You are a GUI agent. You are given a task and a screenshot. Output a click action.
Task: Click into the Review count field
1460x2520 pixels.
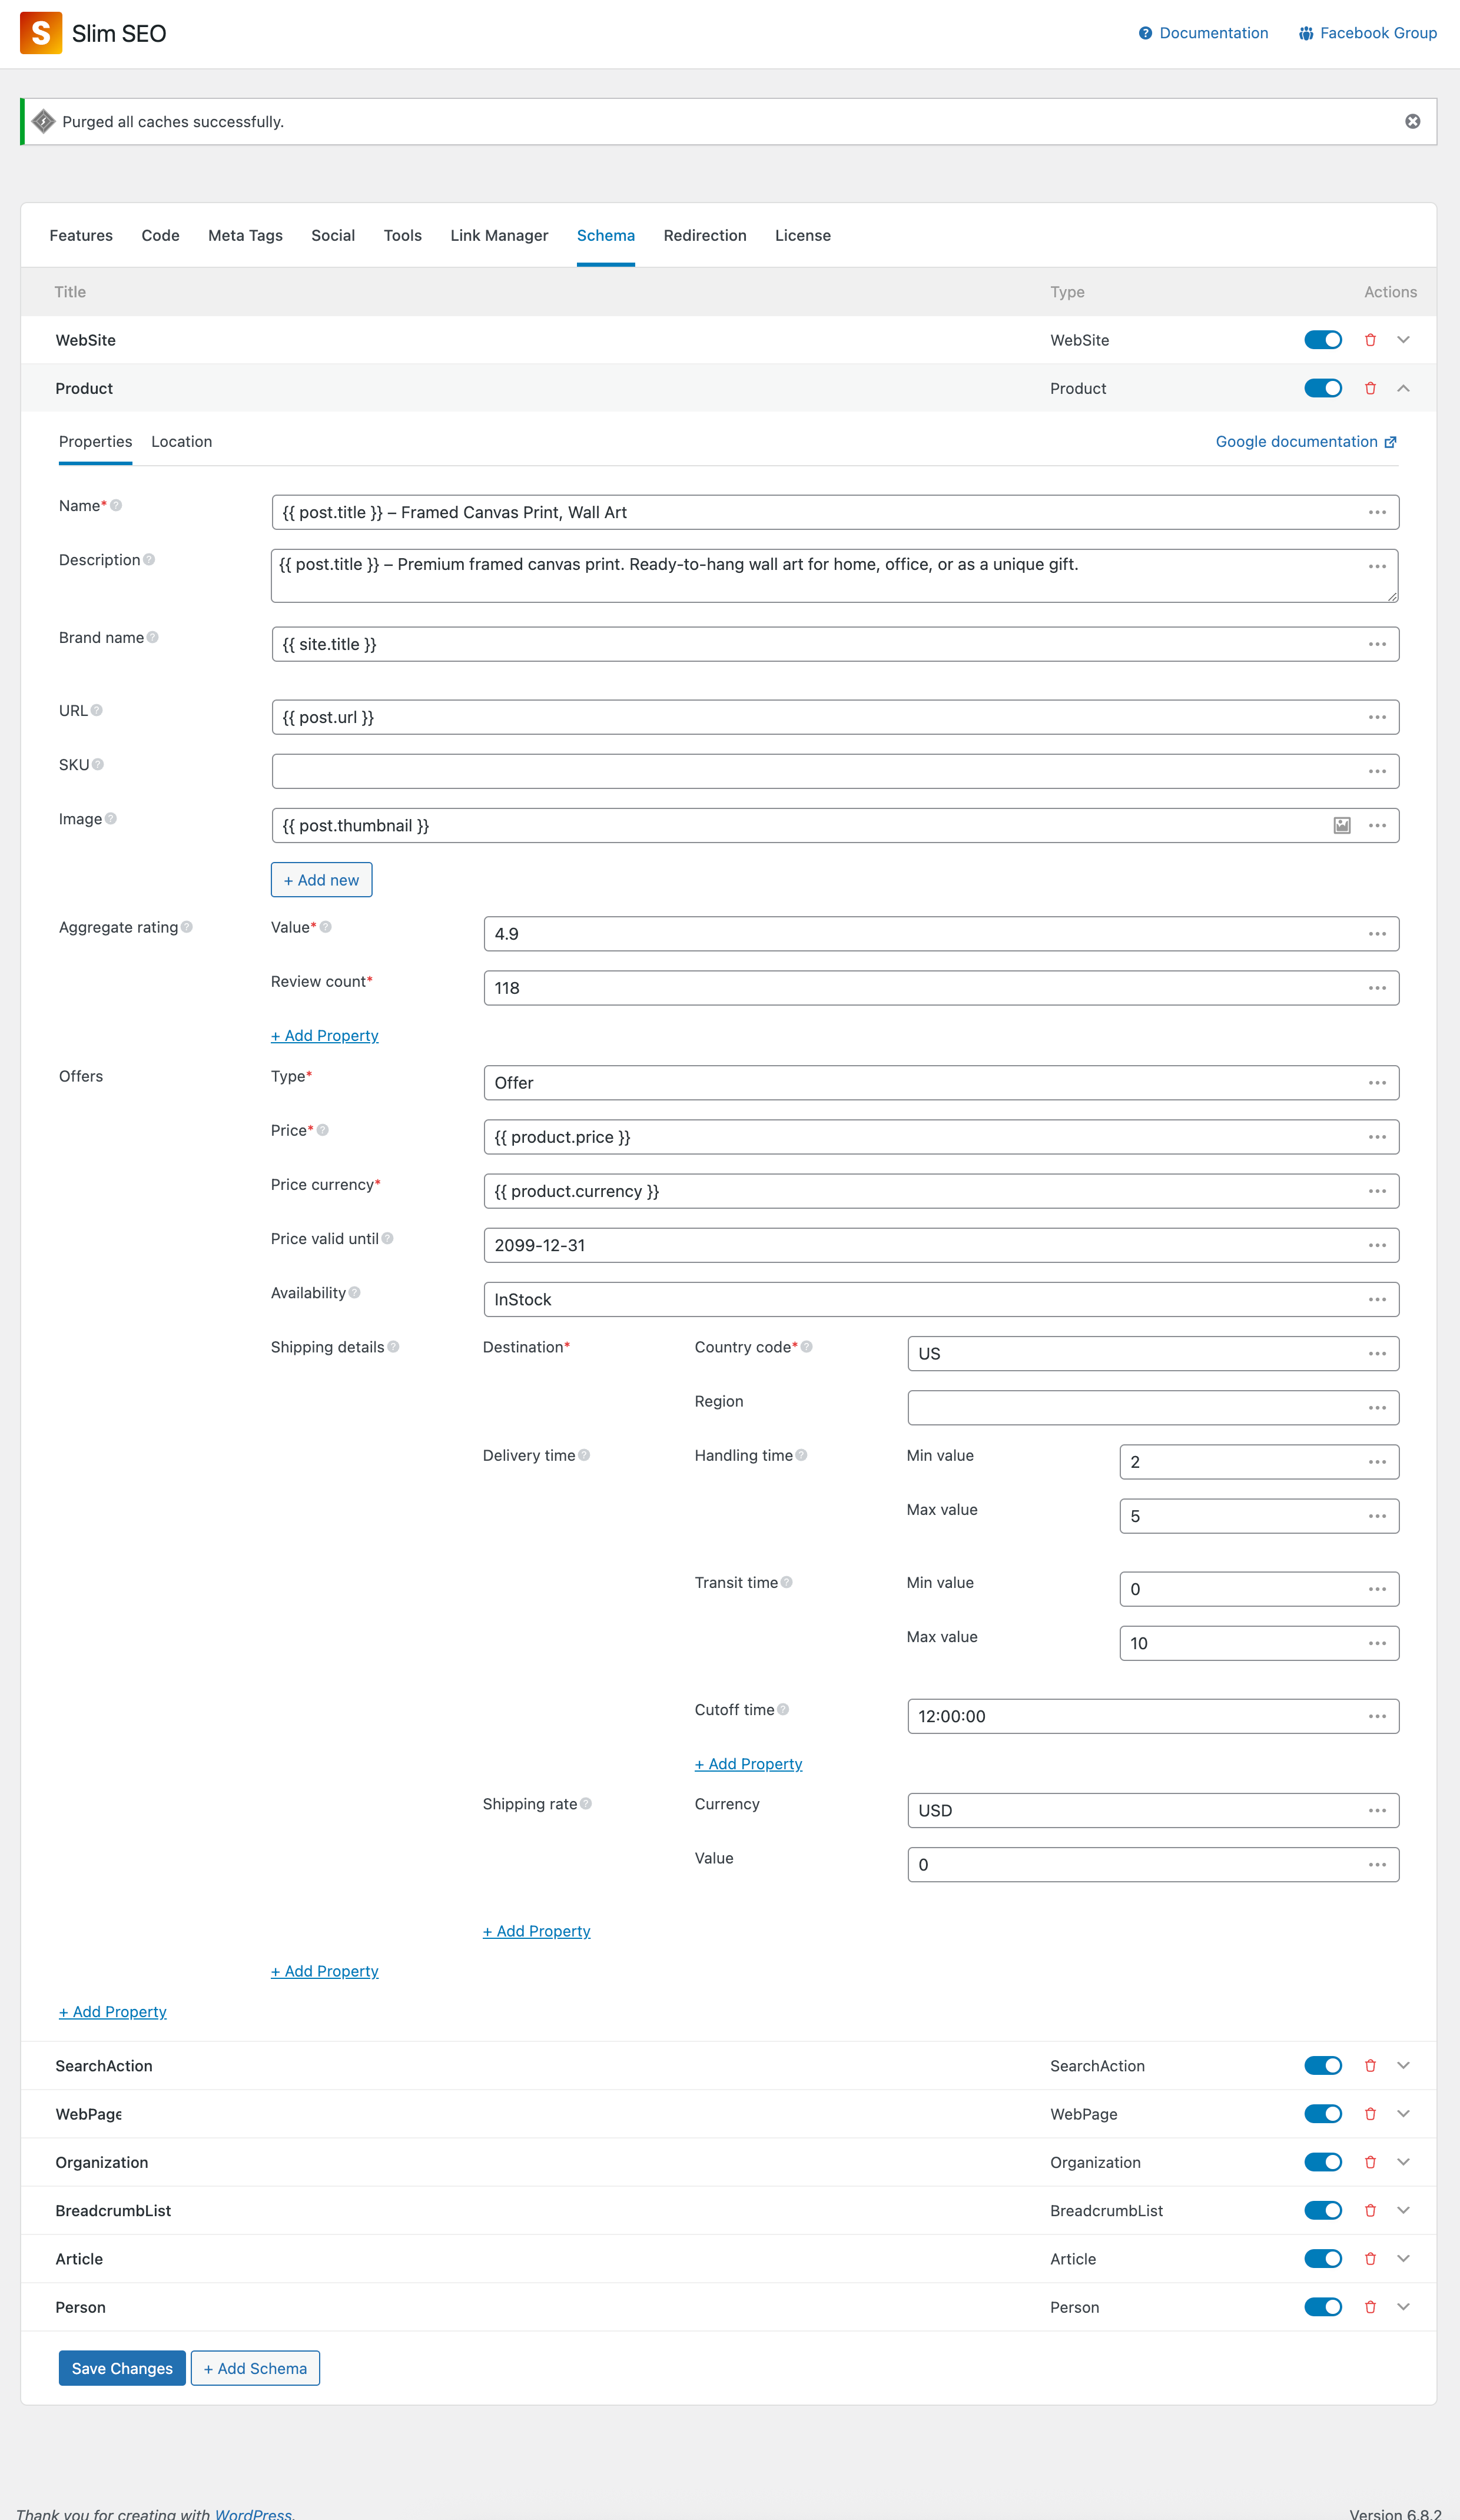[x=920, y=988]
